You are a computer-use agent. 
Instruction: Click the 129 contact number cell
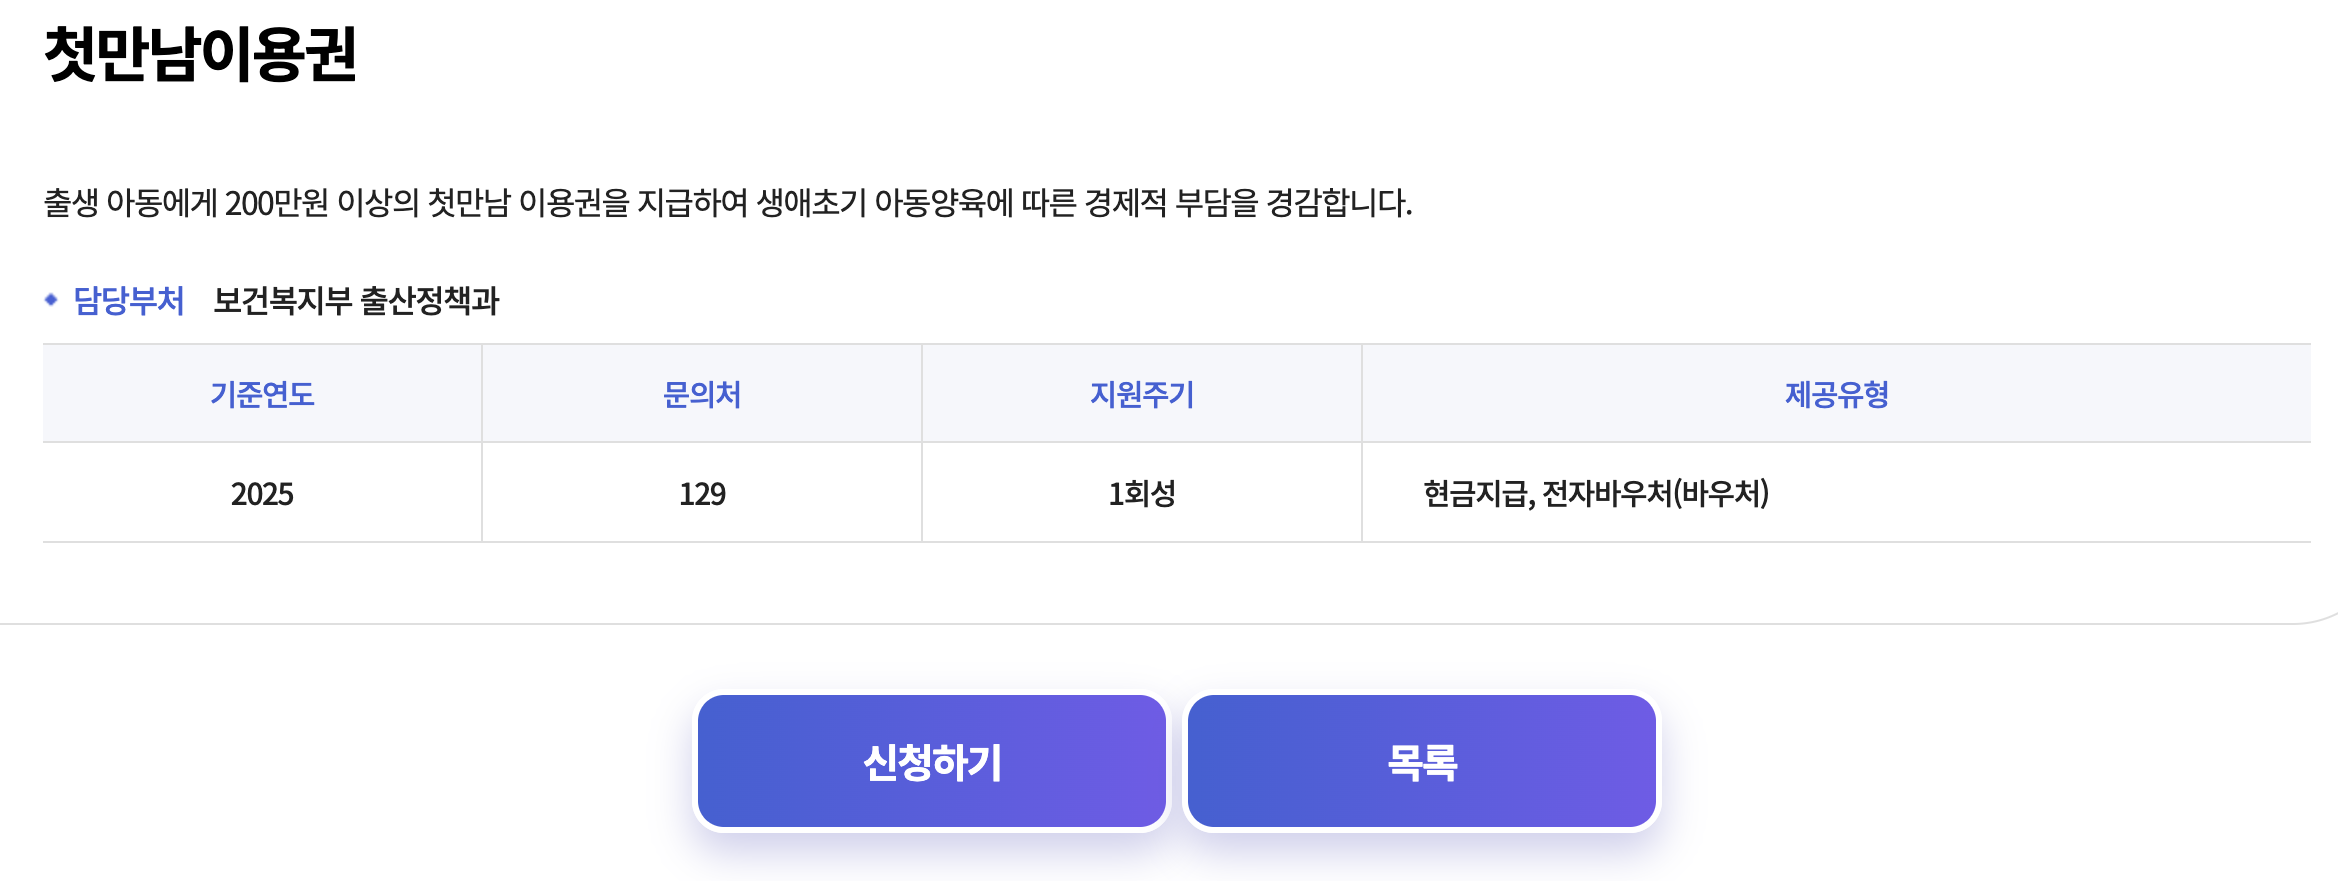tap(702, 492)
